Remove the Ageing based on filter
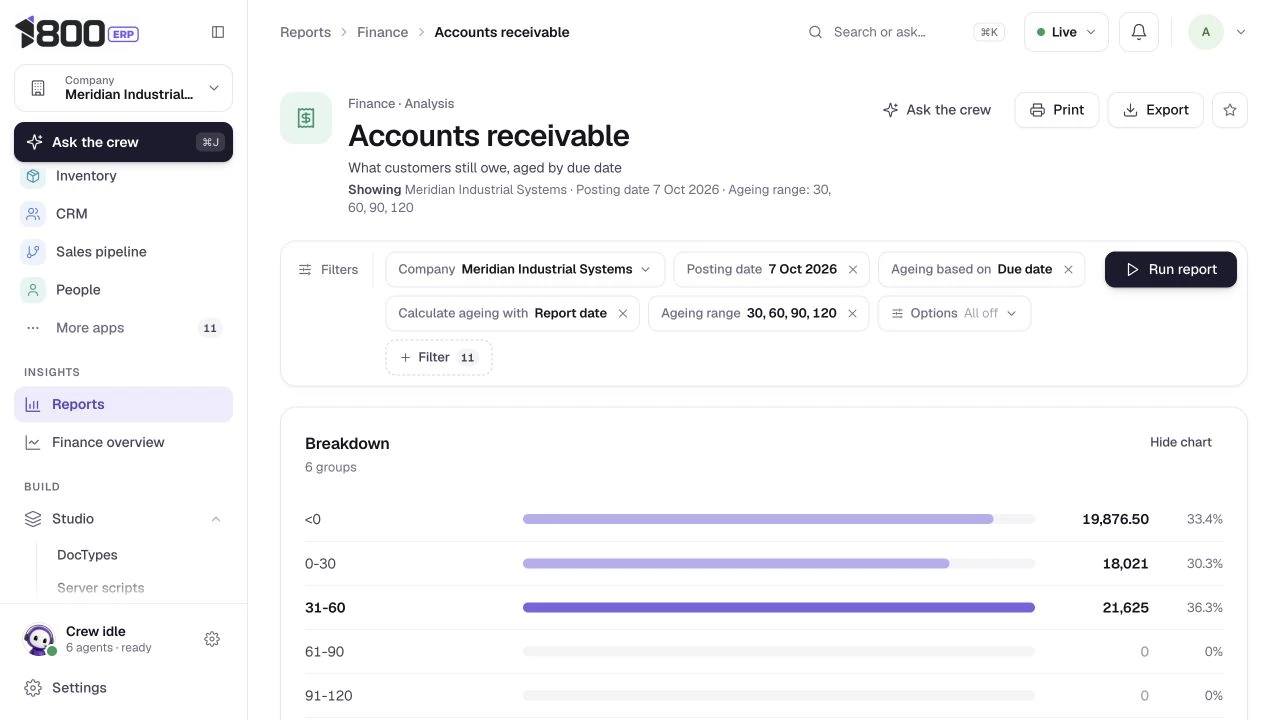Image resolution: width=1280 pixels, height=720 pixels. click(1068, 269)
